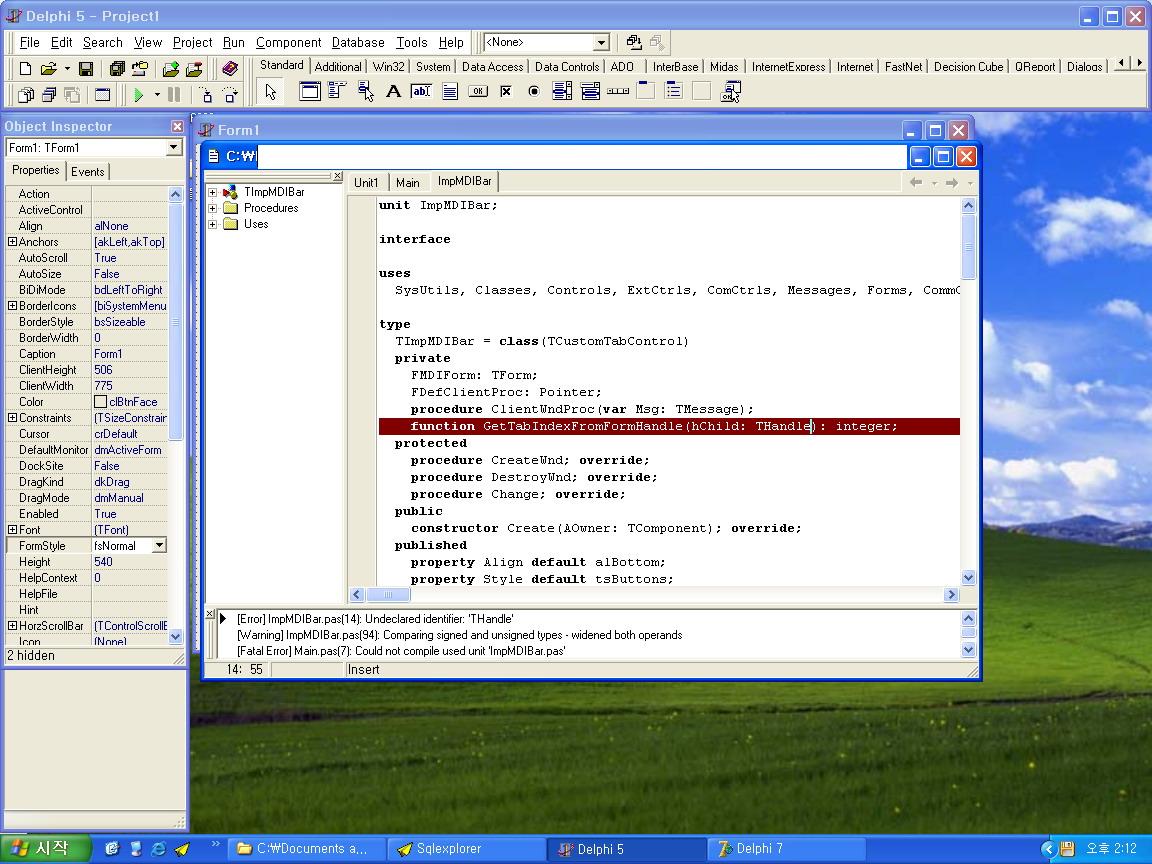Switch to the Events tab
Screen dimensions: 1152x864
[x=88, y=172]
